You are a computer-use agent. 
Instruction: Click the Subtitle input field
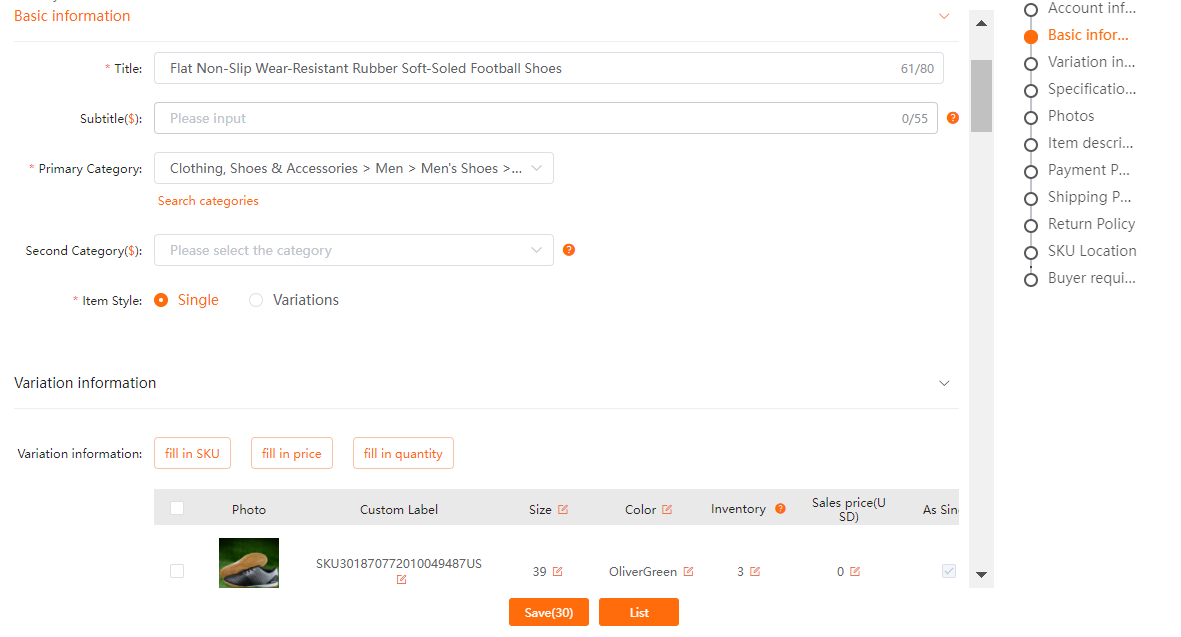(530, 118)
